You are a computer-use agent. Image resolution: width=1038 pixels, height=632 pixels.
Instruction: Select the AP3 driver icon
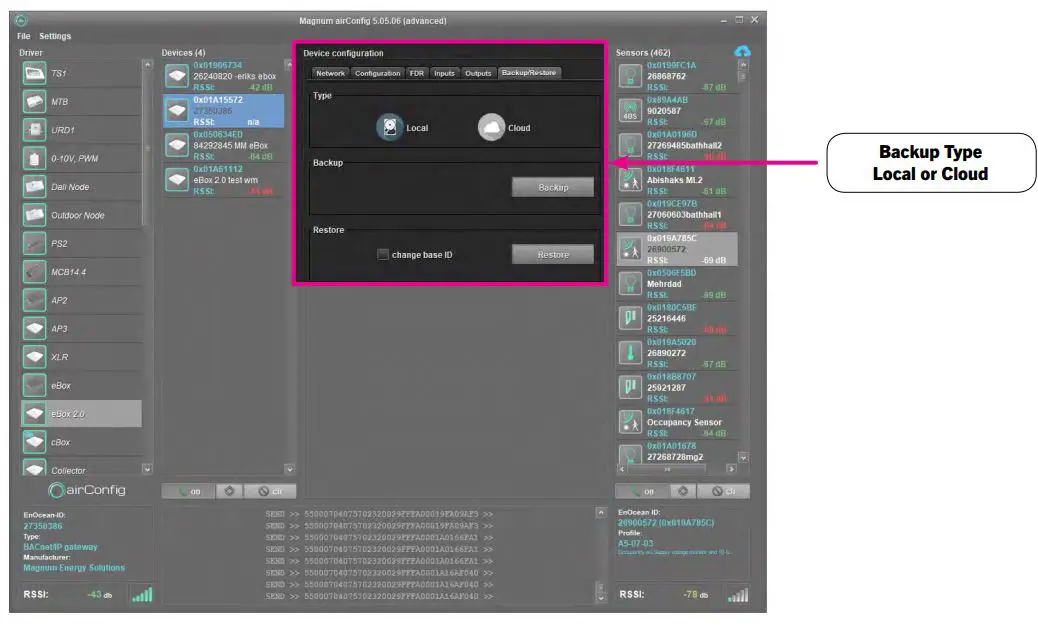coord(34,328)
